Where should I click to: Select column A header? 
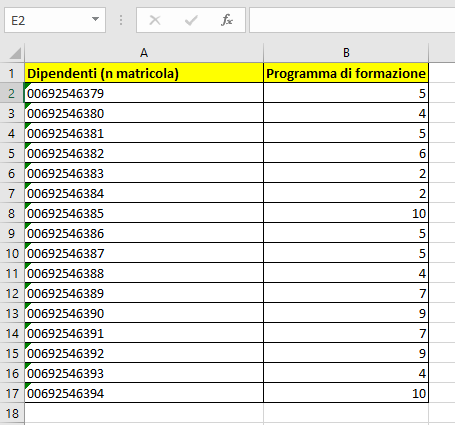click(x=144, y=53)
